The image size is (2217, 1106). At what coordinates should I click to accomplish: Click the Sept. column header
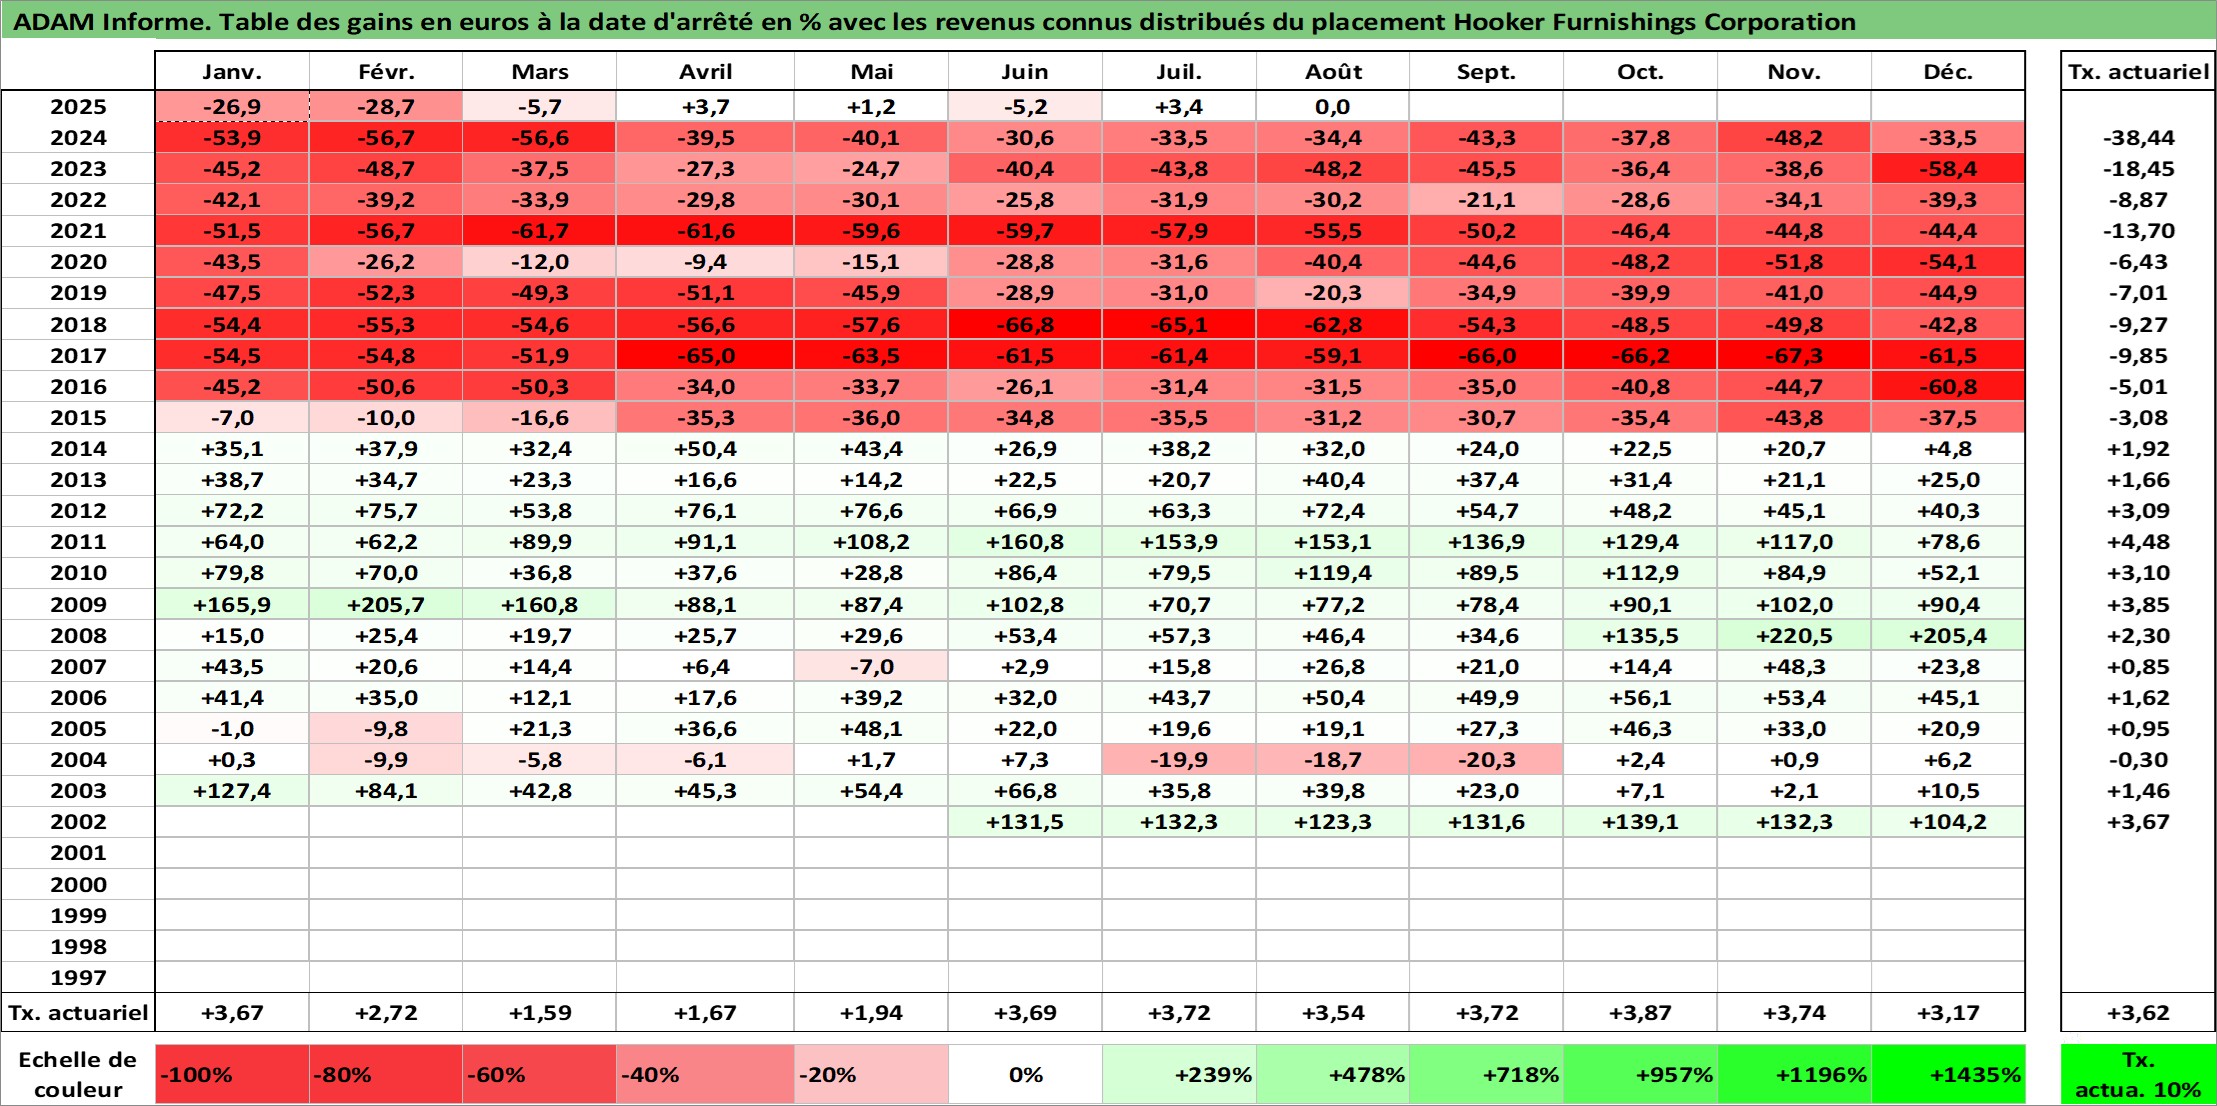coord(1486,71)
